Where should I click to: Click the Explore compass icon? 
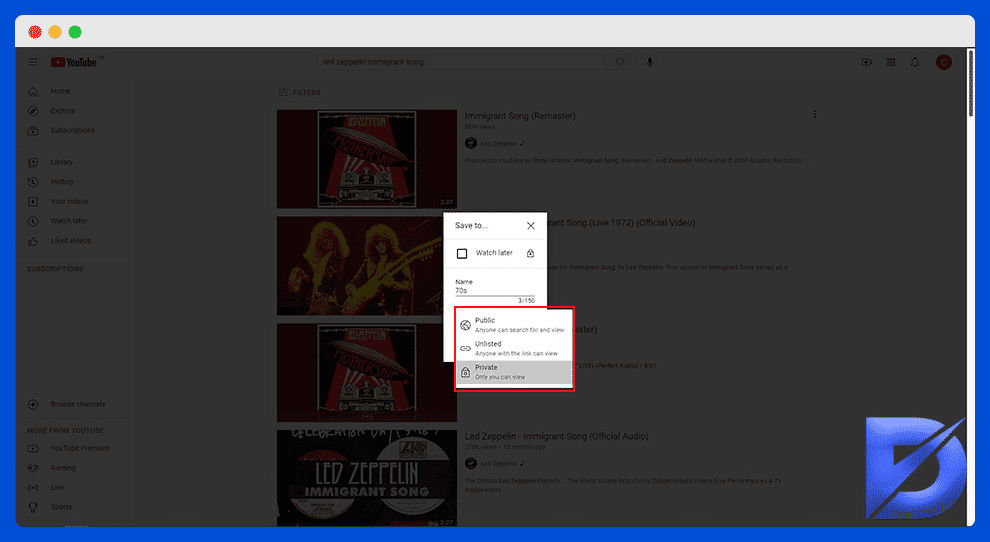point(33,111)
